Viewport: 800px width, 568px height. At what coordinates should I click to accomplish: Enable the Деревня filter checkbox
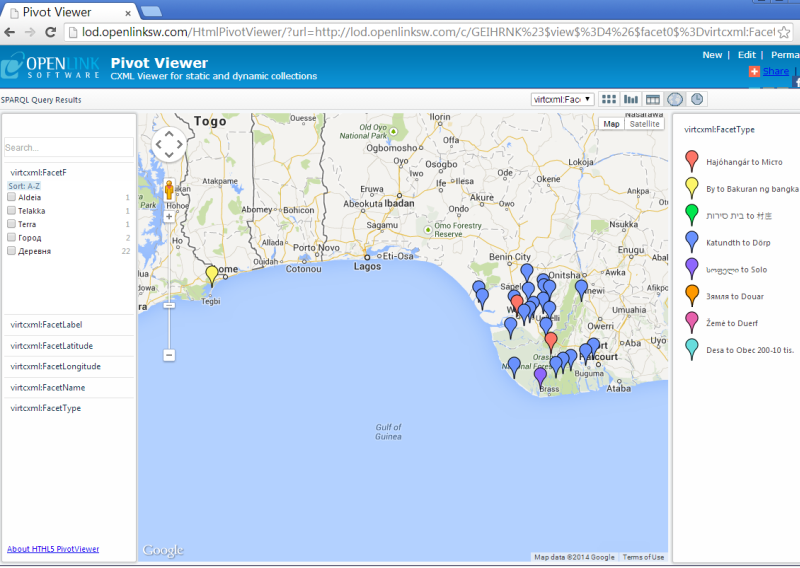pyautogui.click(x=11, y=251)
